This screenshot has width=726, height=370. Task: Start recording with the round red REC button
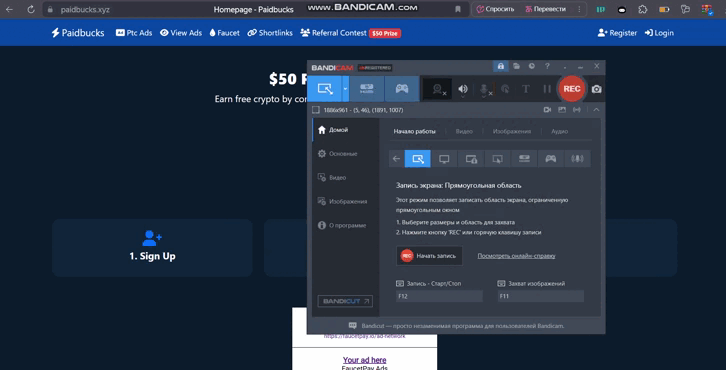coord(572,89)
